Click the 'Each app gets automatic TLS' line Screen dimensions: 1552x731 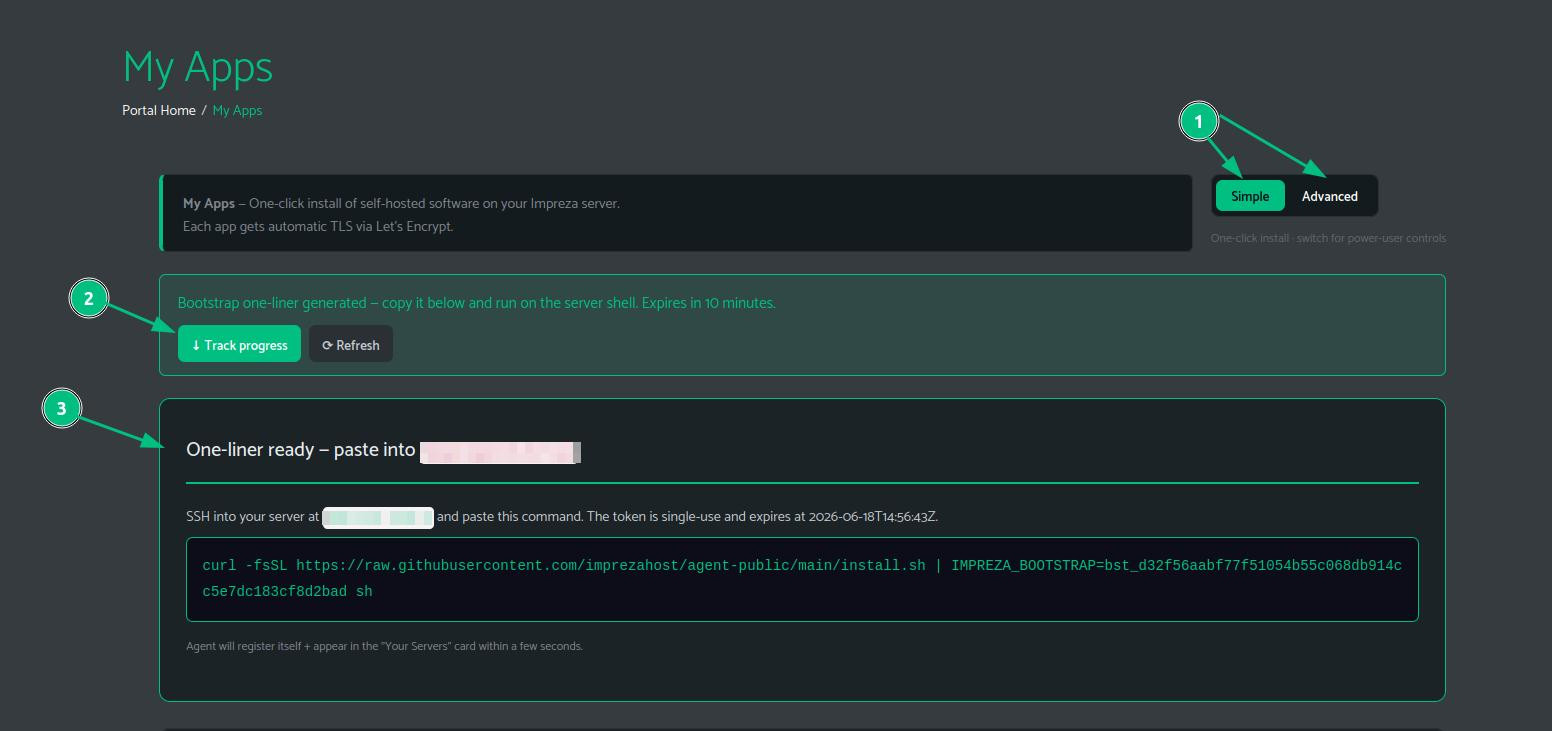tap(318, 226)
